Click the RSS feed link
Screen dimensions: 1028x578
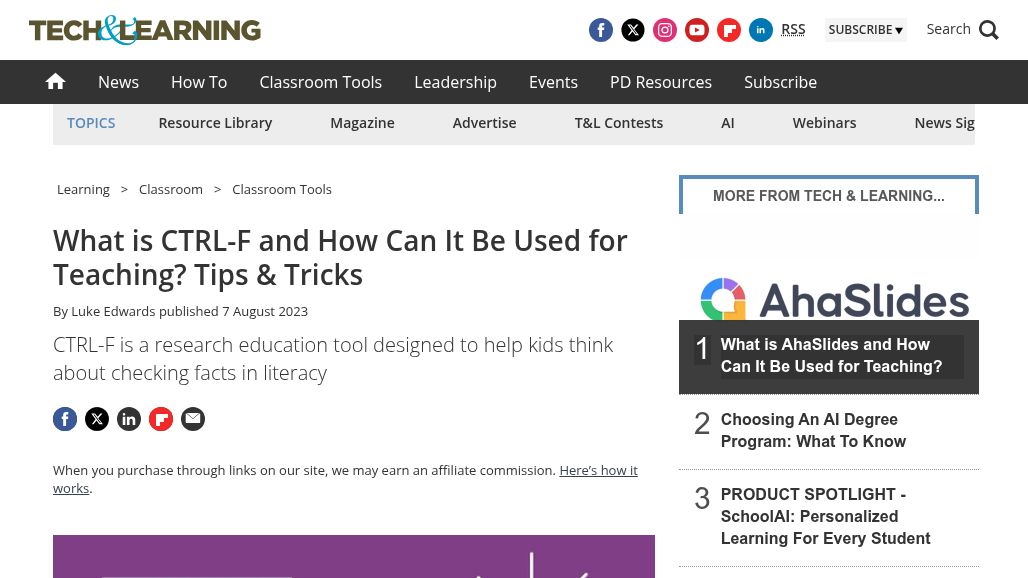[x=793, y=29]
